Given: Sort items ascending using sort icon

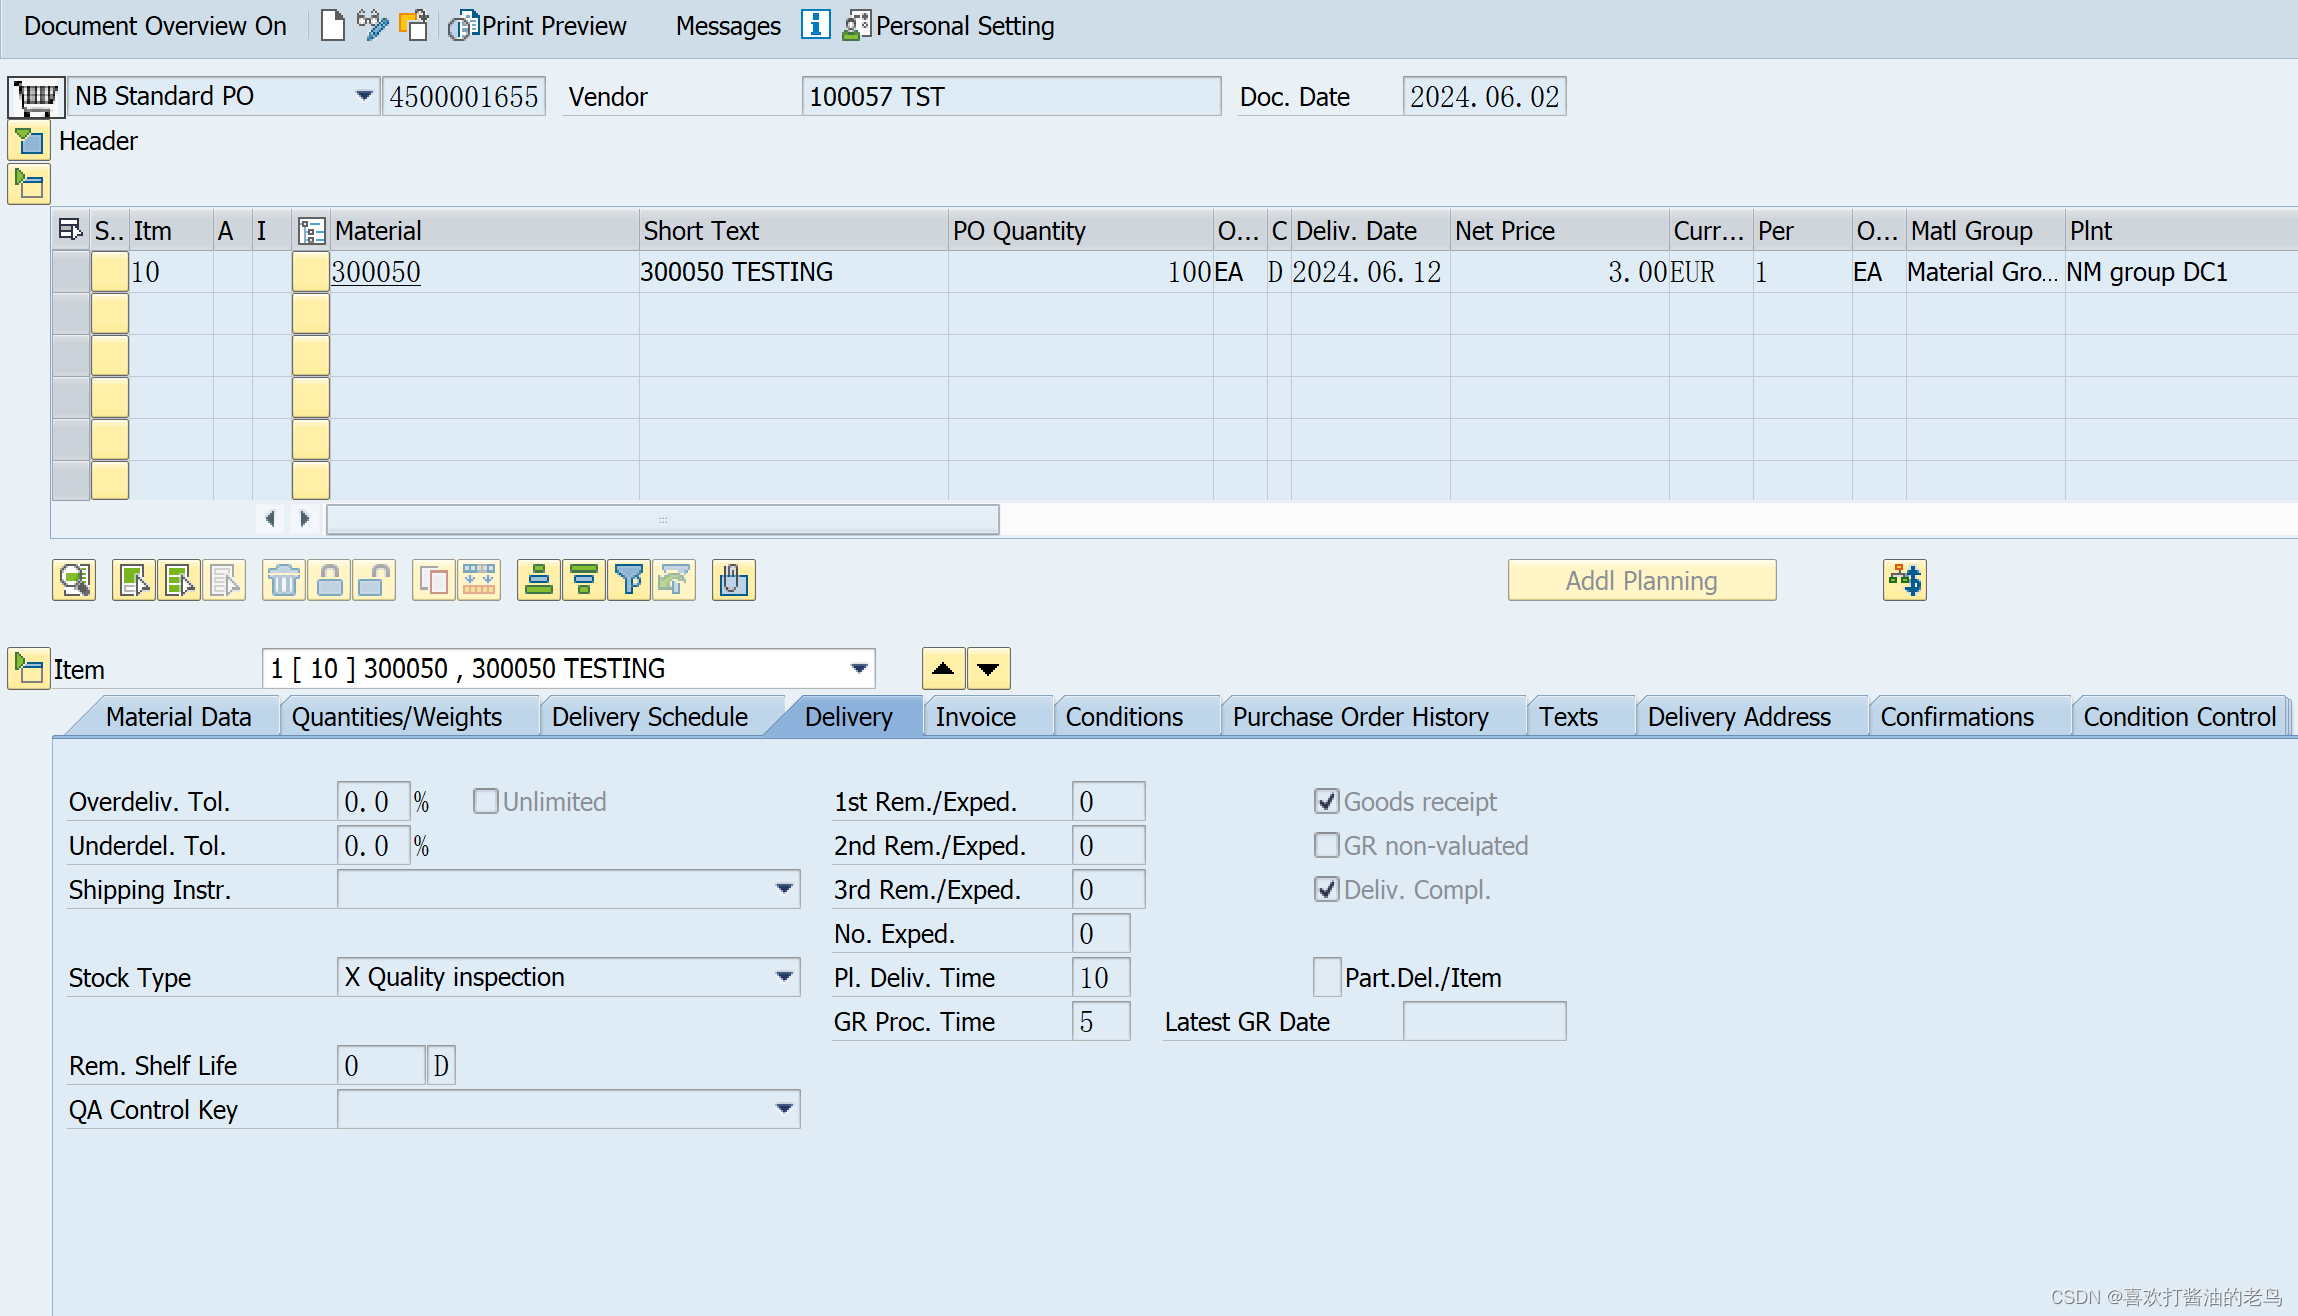Looking at the screenshot, I should point(539,580).
